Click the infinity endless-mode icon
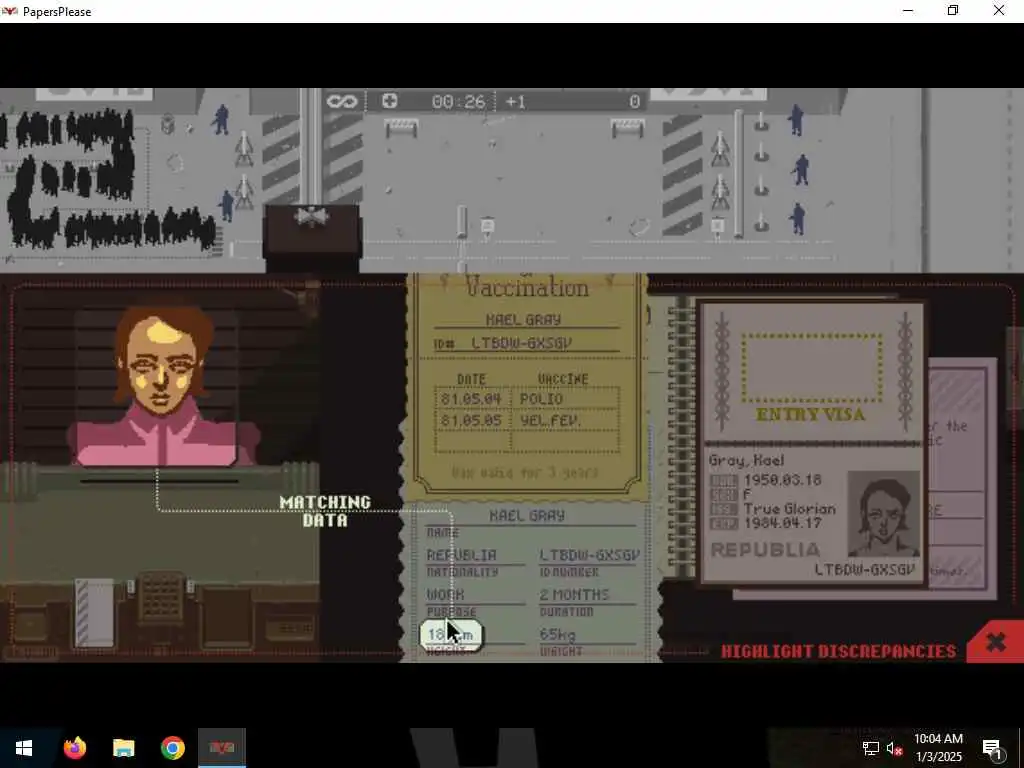The image size is (1024, 768). point(342,101)
